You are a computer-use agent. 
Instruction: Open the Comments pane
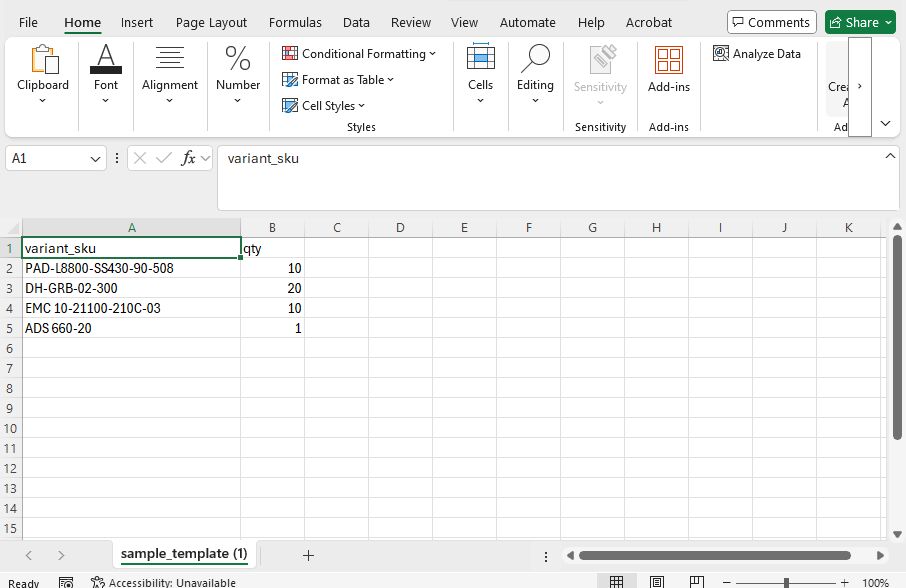coord(771,23)
